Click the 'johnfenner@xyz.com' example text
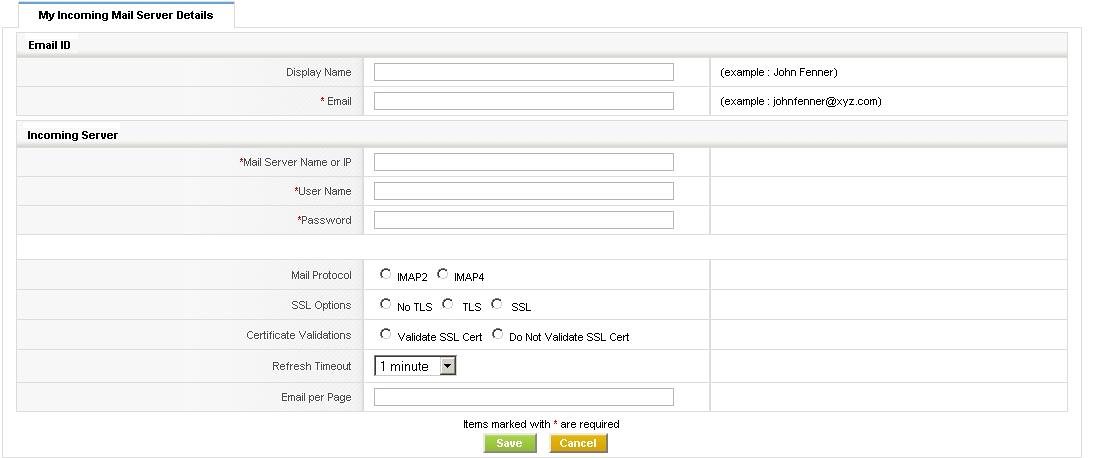This screenshot has width=1110, height=458. [x=825, y=101]
